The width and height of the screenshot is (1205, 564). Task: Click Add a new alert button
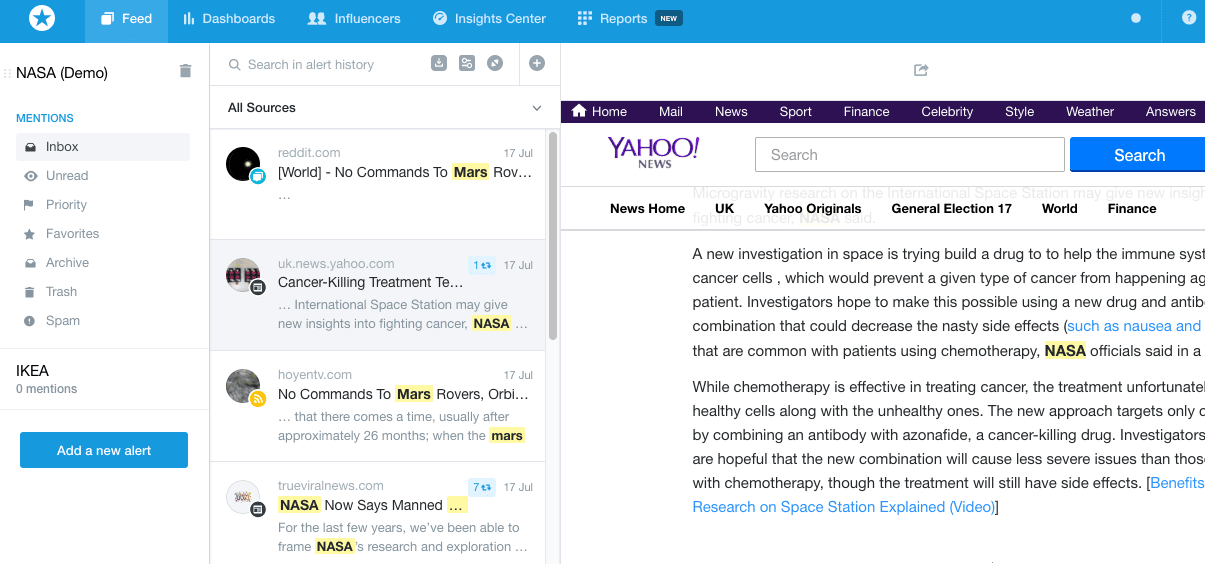104,450
